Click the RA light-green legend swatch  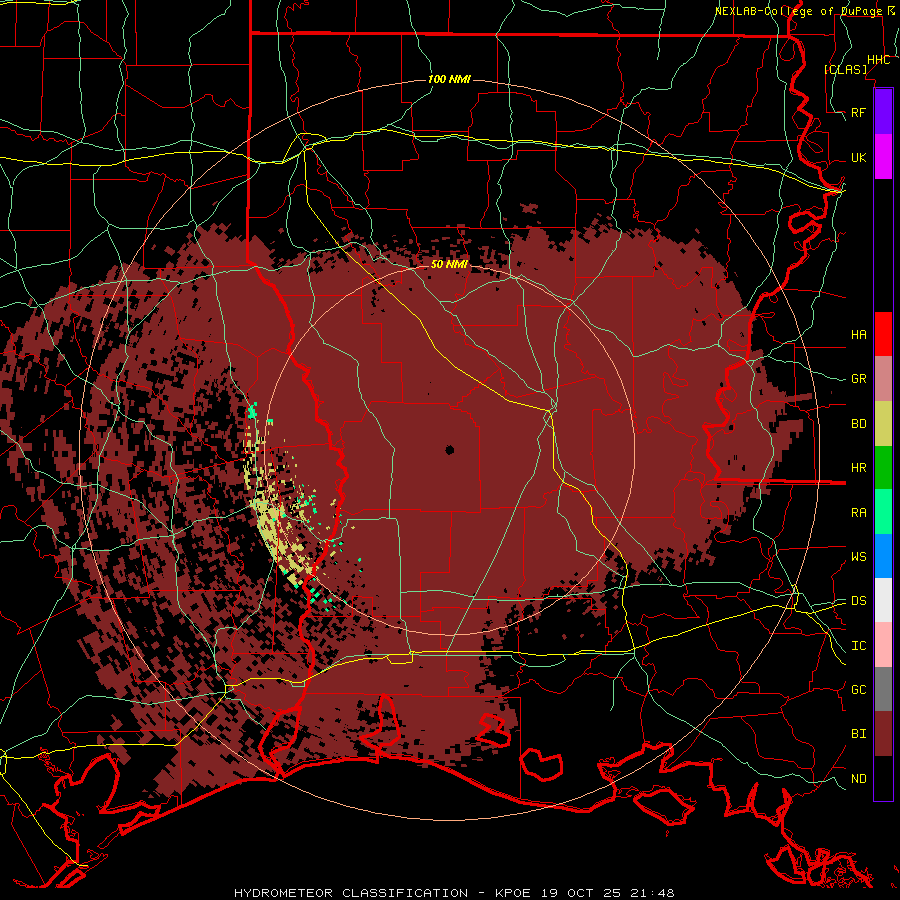pos(883,512)
